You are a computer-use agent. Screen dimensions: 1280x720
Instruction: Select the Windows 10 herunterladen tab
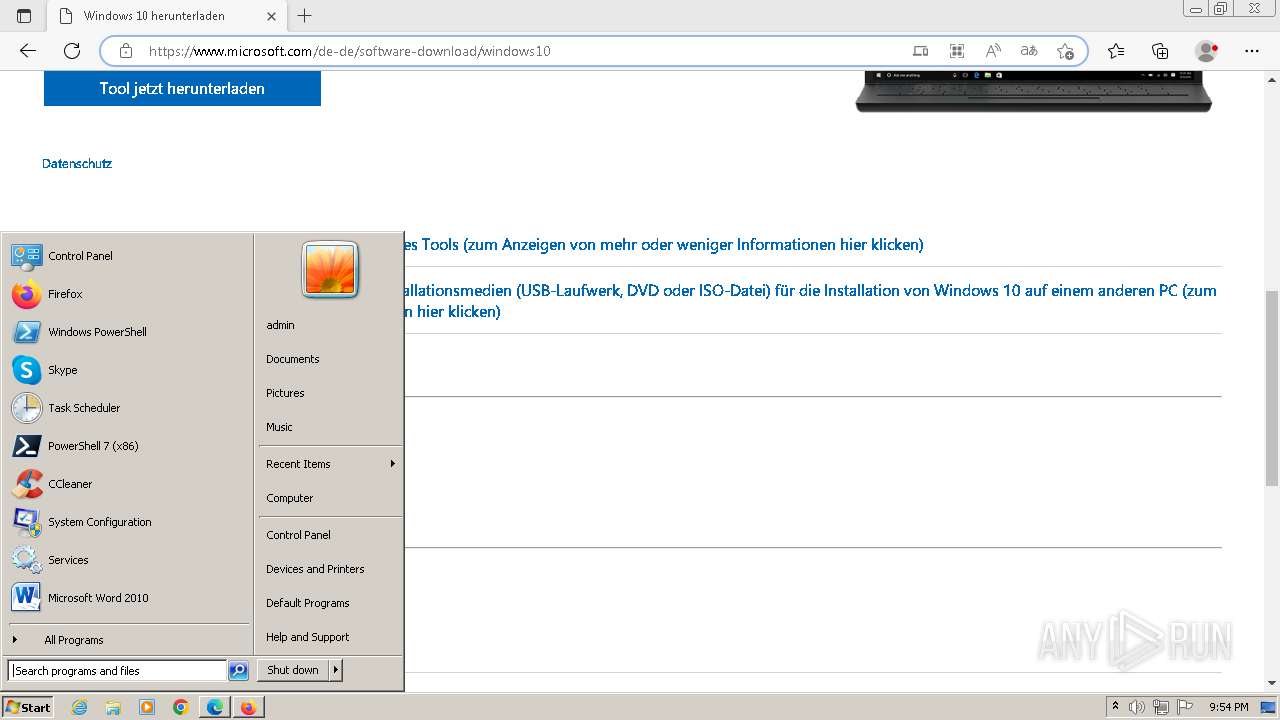tap(167, 16)
